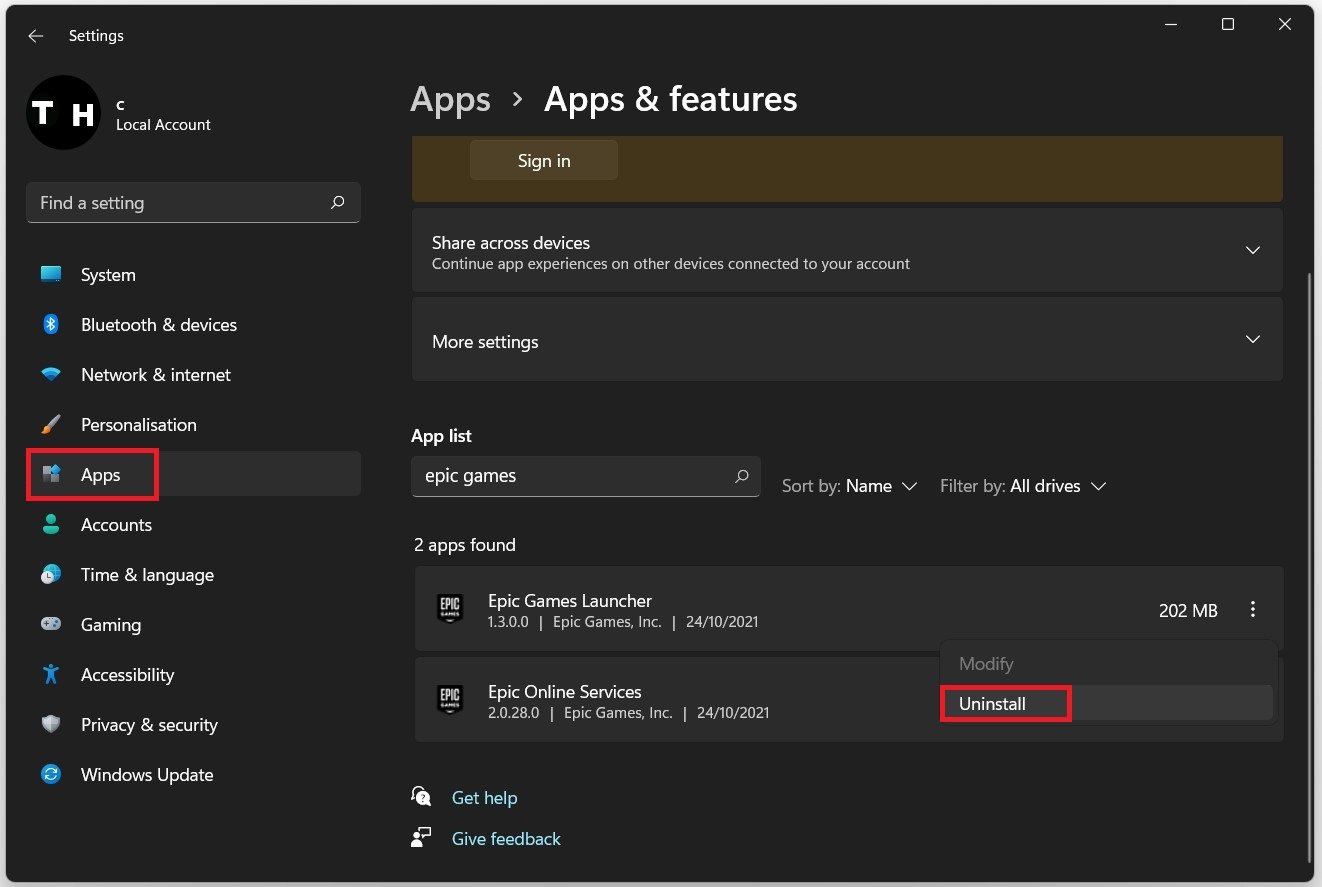1322x887 pixels.
Task: Go to Network & internet settings
Action: (x=155, y=375)
